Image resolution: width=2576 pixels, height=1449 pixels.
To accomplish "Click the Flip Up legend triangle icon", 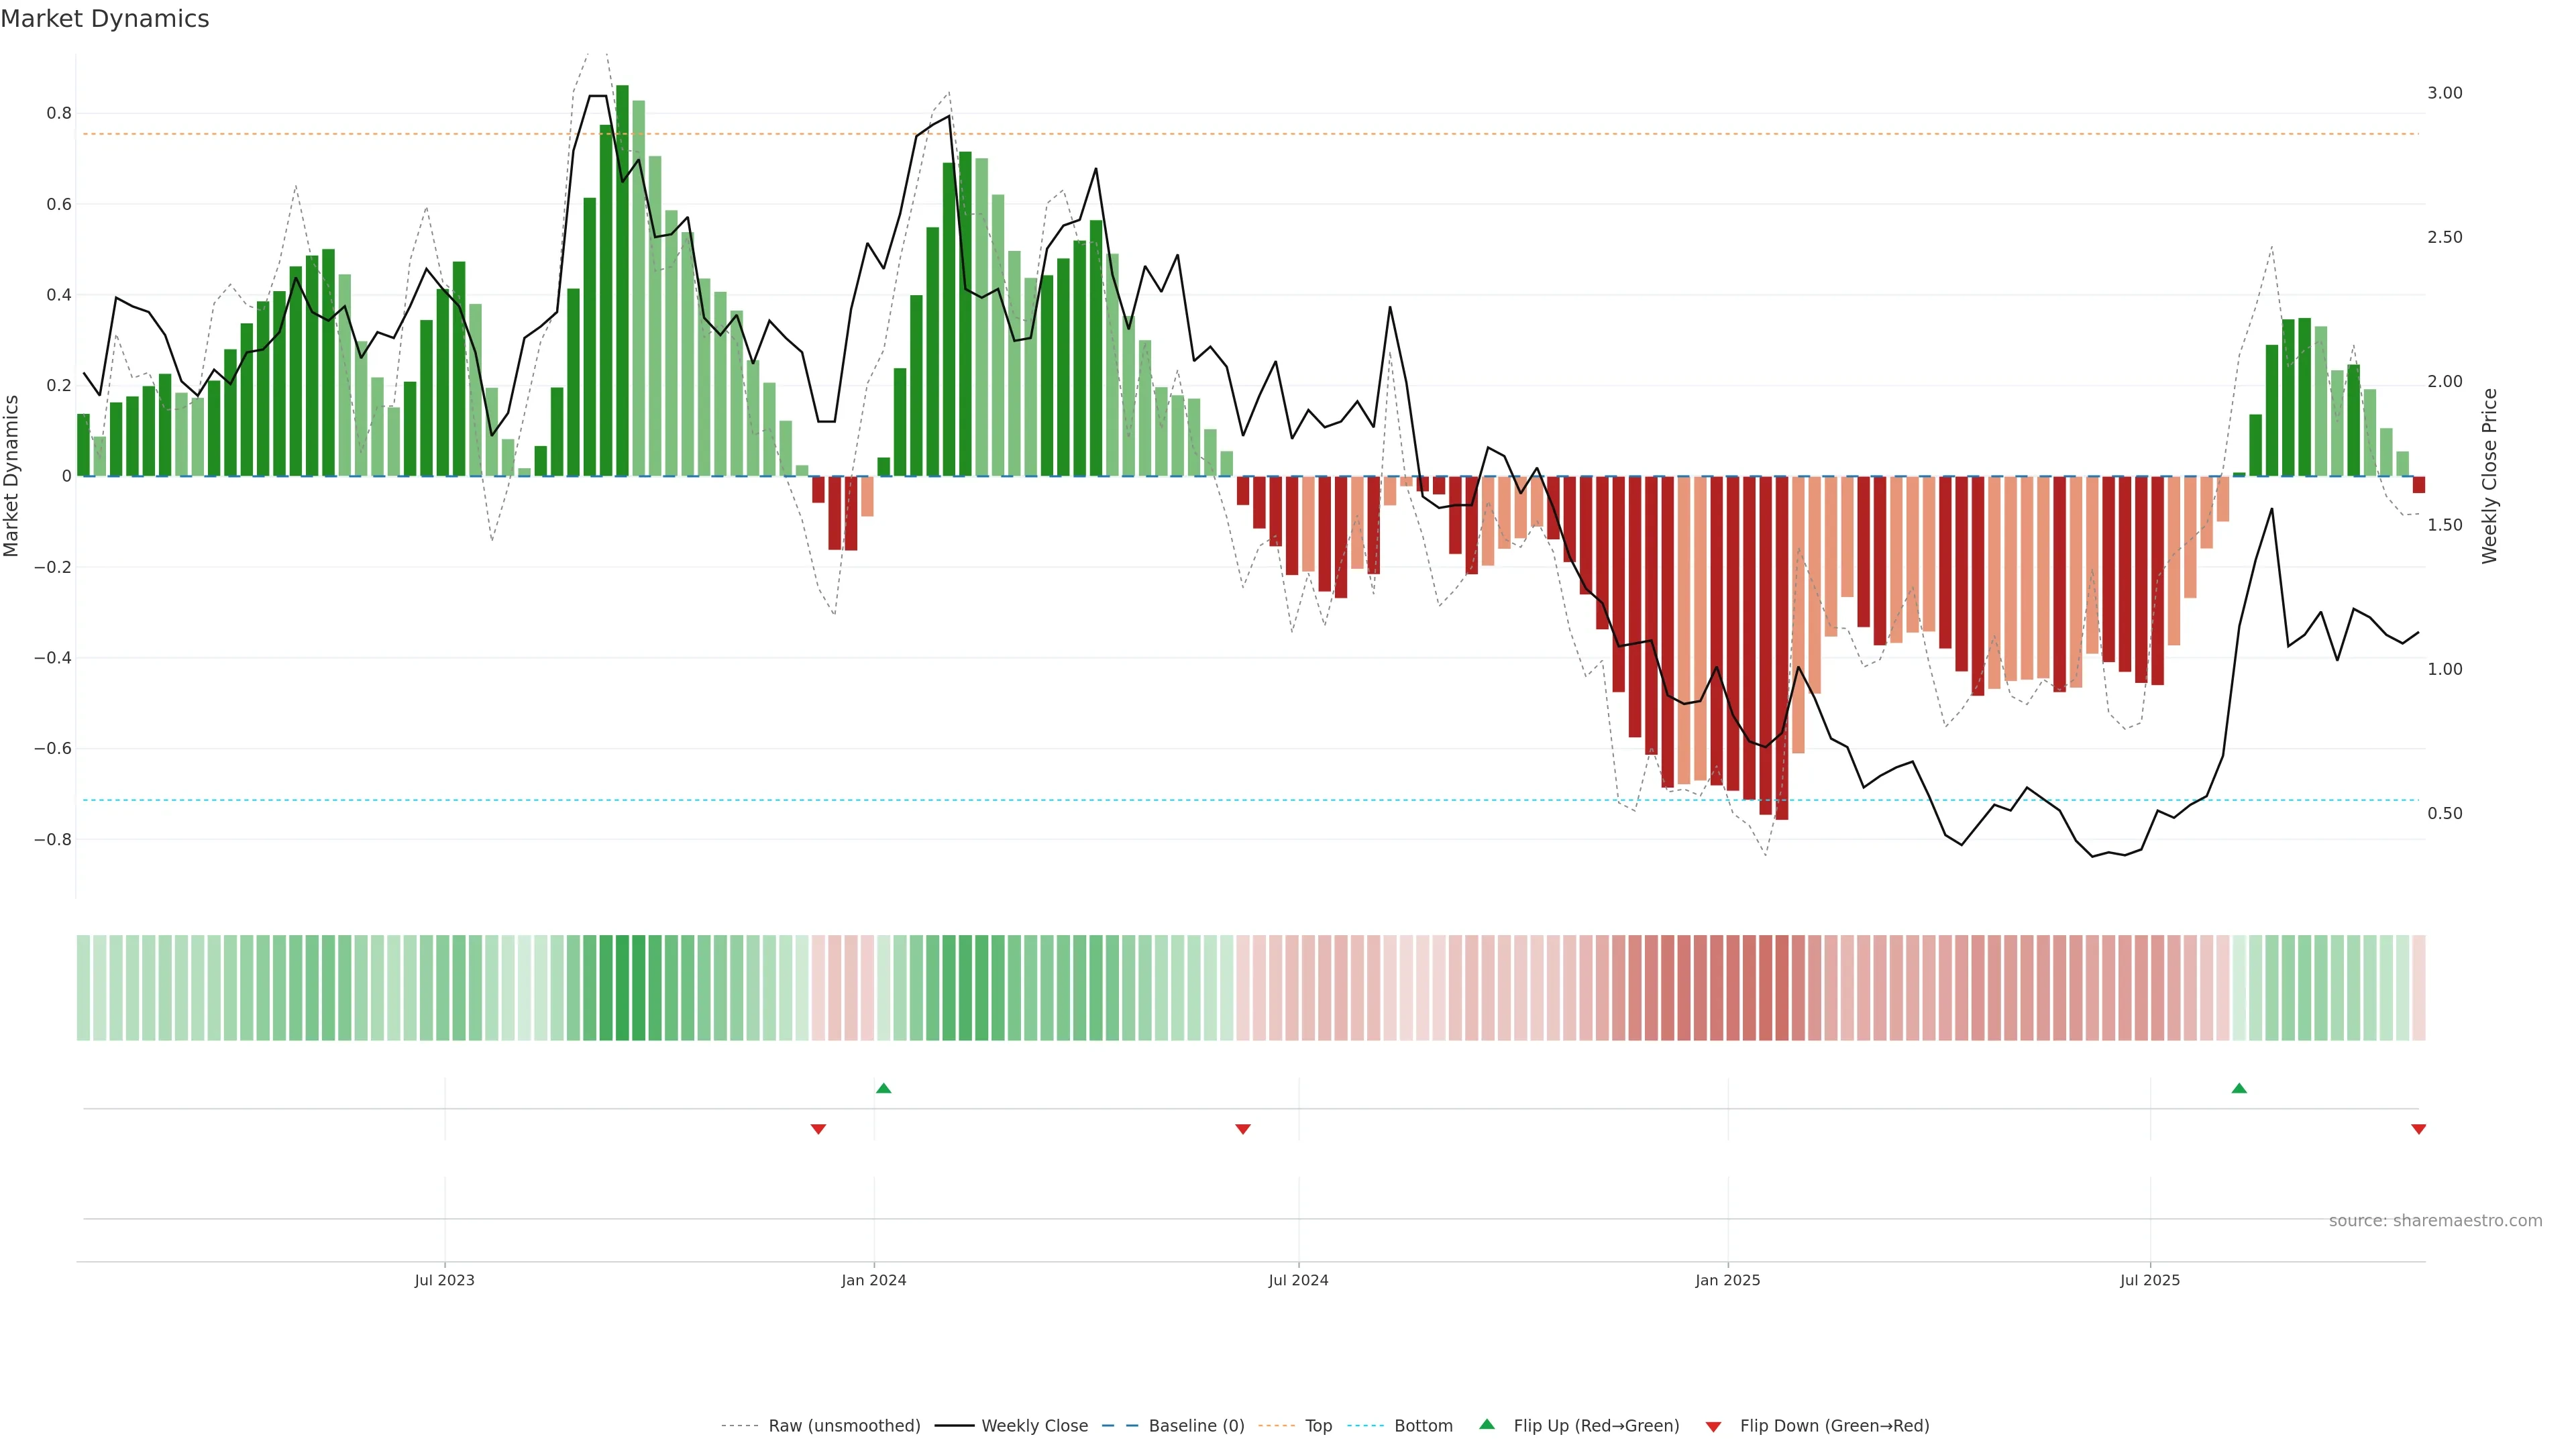I will coord(1487,1424).
